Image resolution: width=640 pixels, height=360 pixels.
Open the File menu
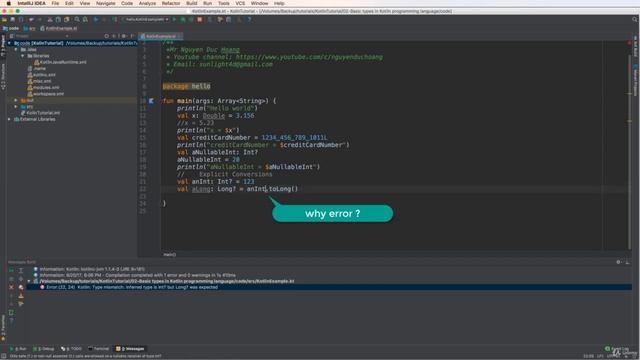(x=55, y=3)
